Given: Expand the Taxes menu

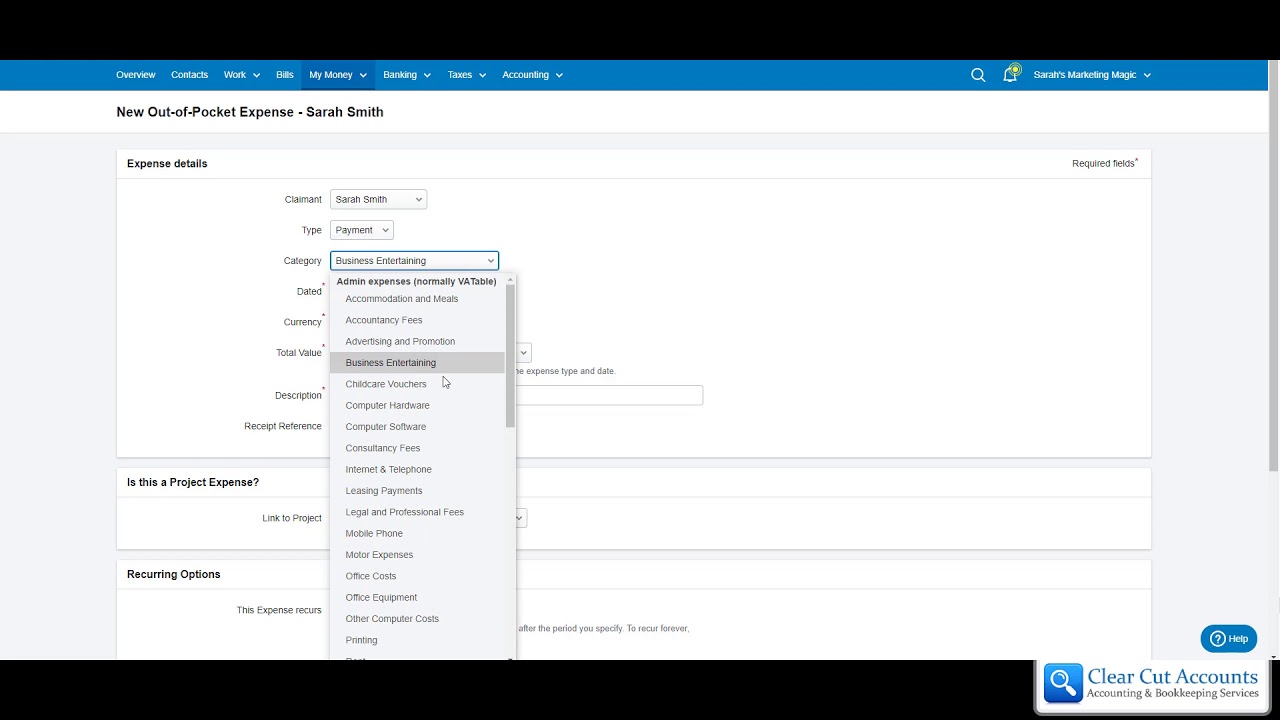Looking at the screenshot, I should (467, 75).
